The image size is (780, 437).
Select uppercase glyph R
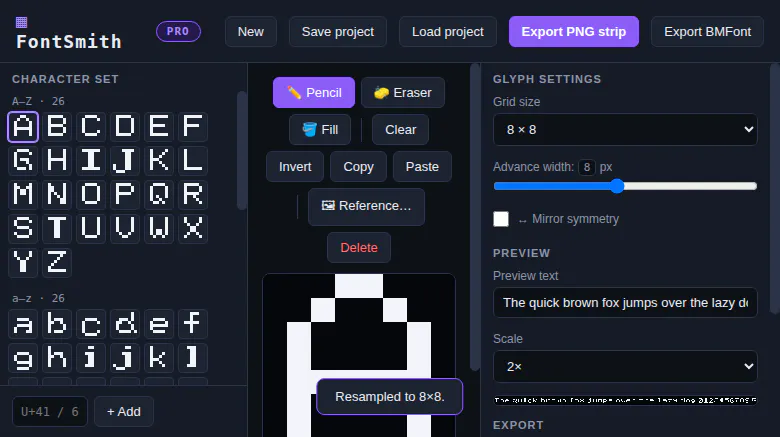coord(193,194)
